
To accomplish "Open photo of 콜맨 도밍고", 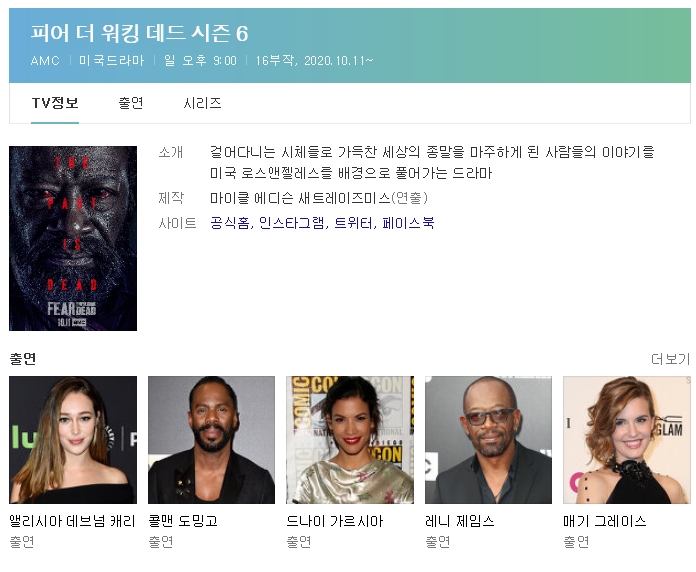I will click(x=211, y=440).
